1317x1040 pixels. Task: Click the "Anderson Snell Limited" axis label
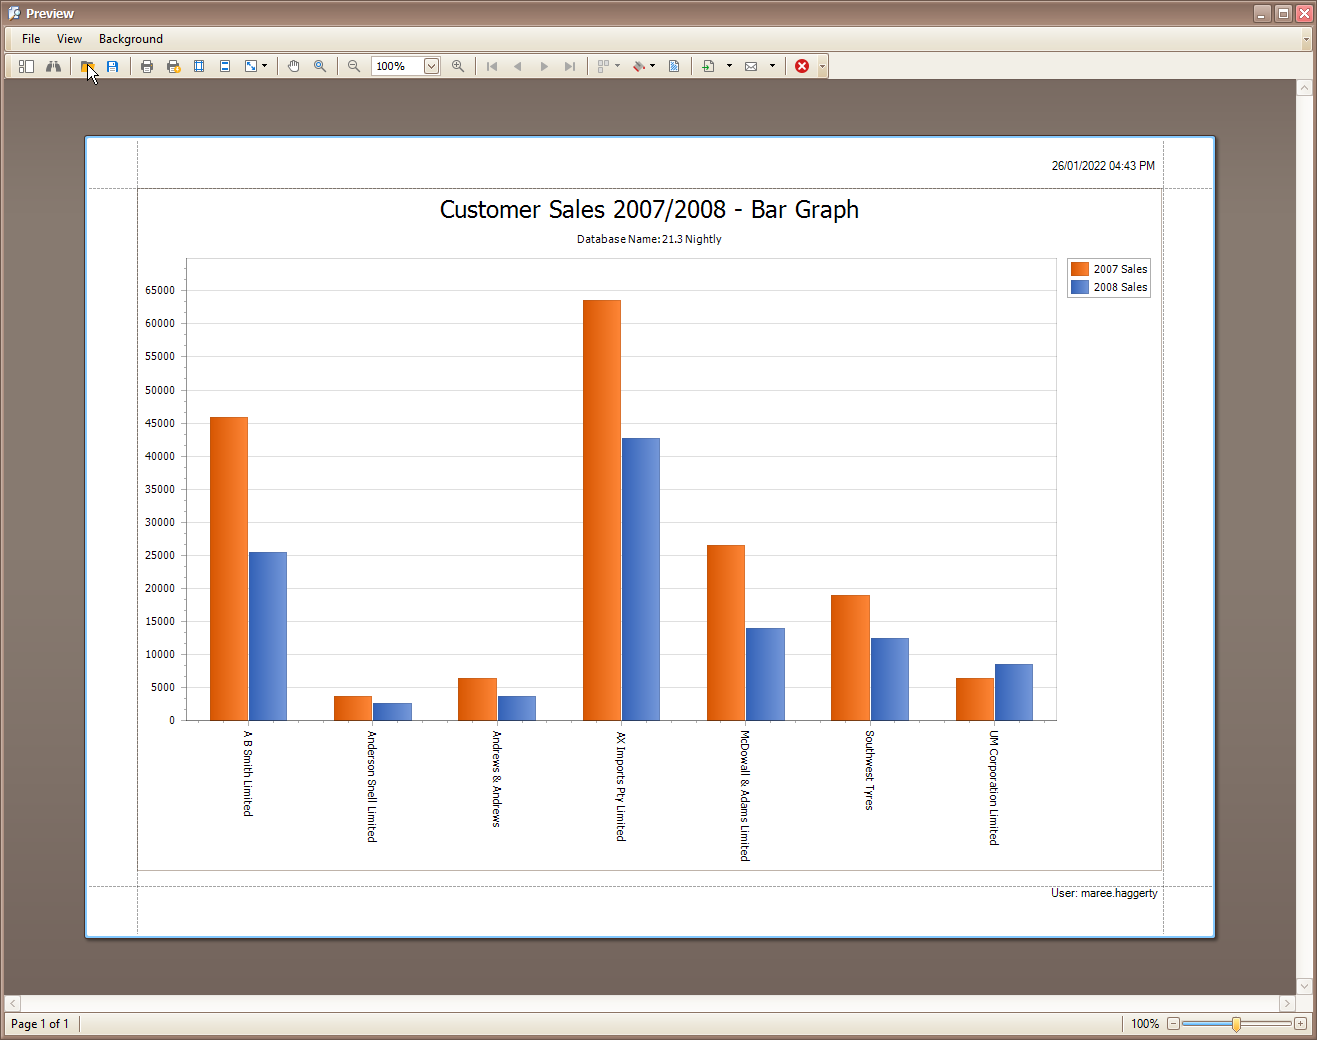[x=372, y=786]
